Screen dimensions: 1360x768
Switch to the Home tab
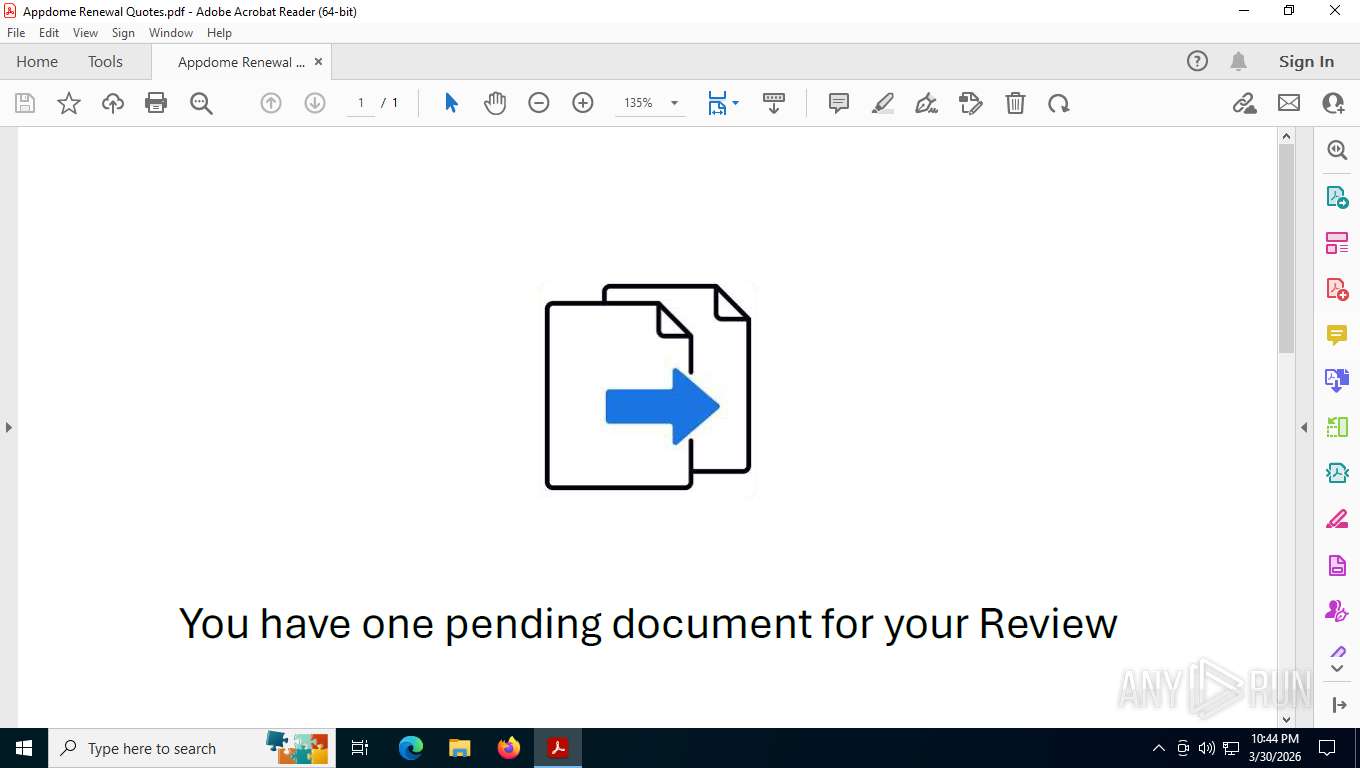(37, 62)
